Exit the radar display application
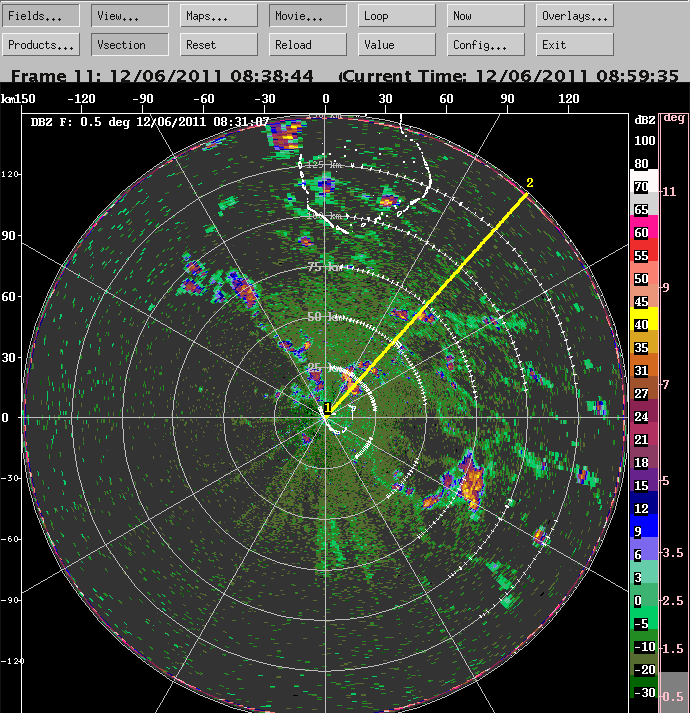This screenshot has width=690, height=713. point(575,45)
